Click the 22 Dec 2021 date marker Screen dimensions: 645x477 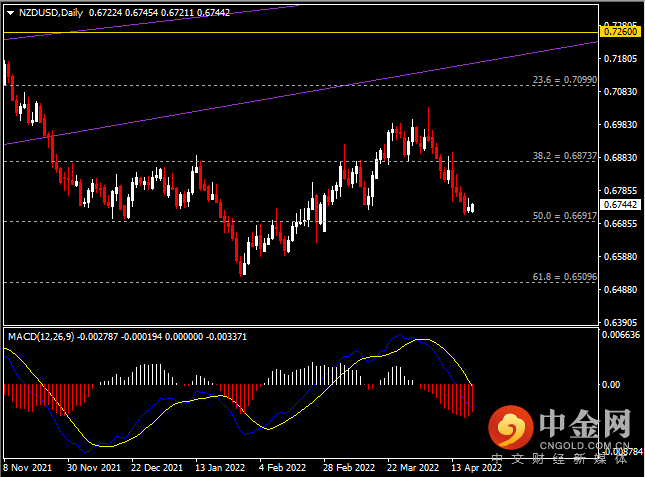click(x=156, y=467)
